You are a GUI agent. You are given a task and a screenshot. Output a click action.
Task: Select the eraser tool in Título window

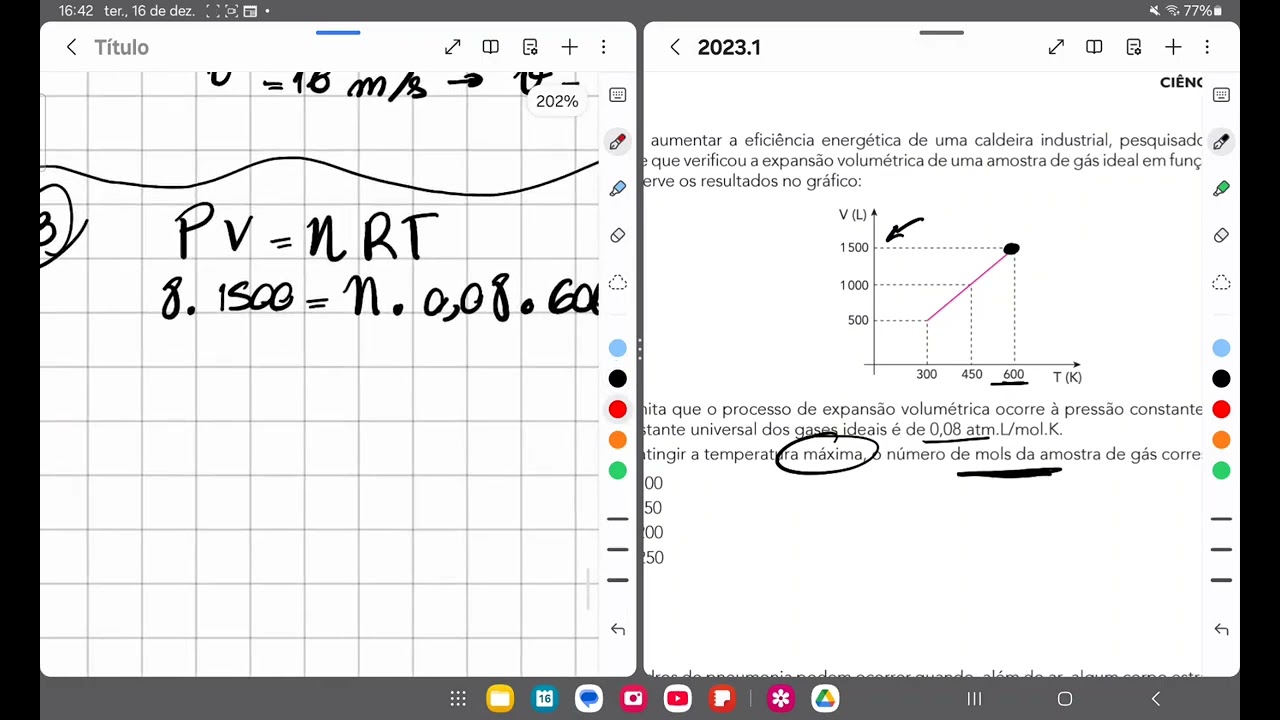point(618,236)
